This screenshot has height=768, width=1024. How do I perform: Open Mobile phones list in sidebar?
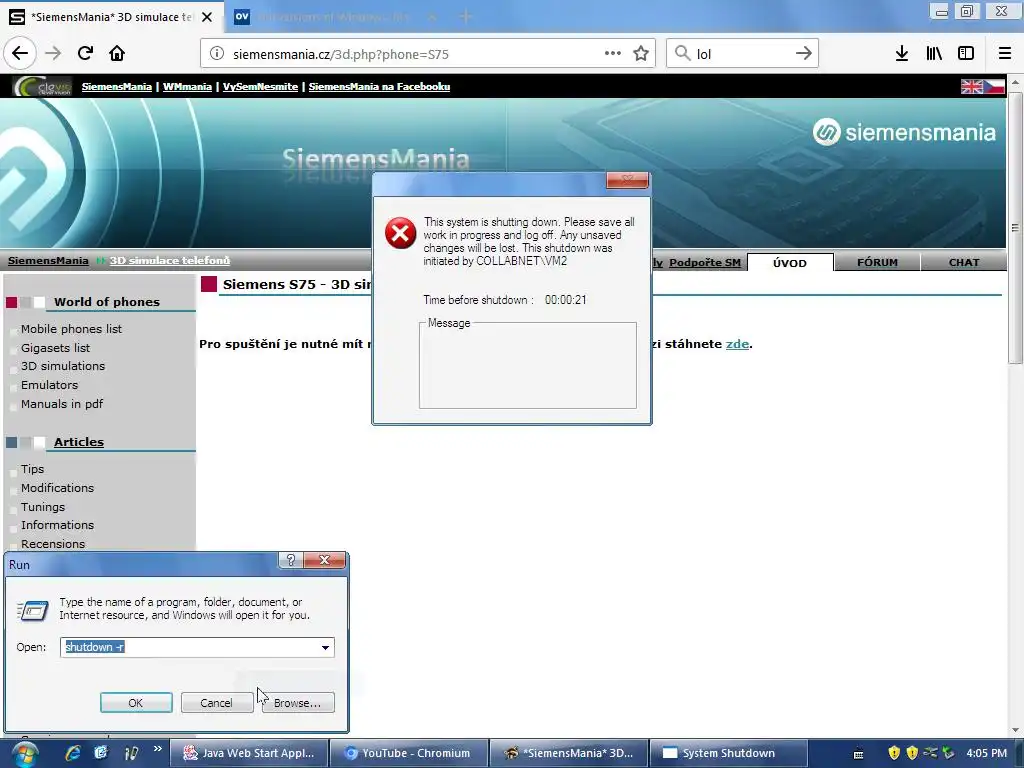click(x=71, y=329)
